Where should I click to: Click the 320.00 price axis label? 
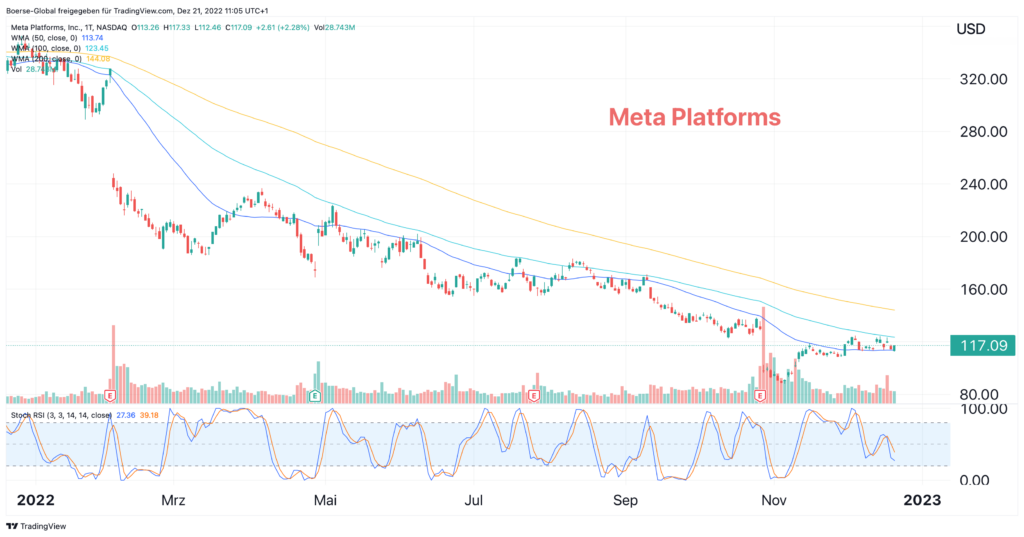coord(983,79)
